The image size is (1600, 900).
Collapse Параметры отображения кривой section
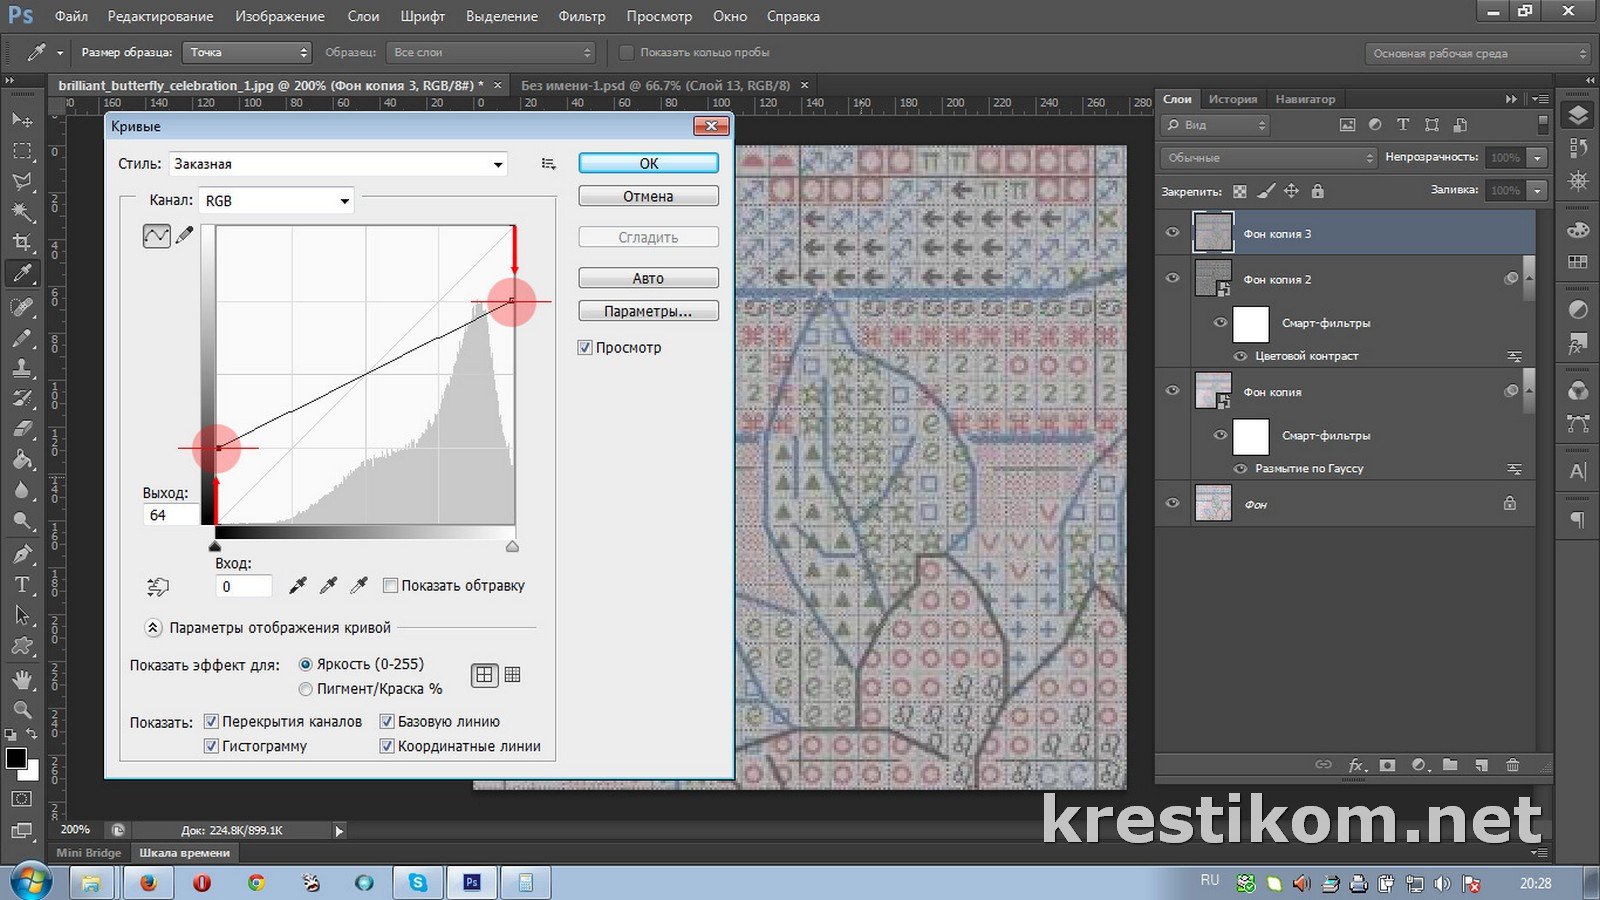[x=153, y=628]
